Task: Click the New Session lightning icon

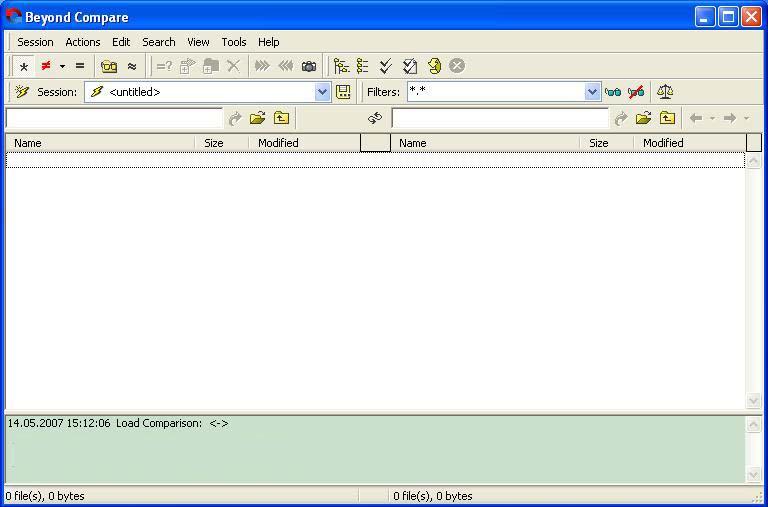Action: point(22,92)
